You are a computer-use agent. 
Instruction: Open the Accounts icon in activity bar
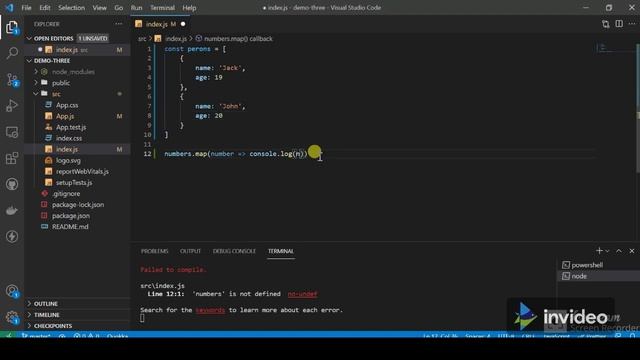coord(12,291)
